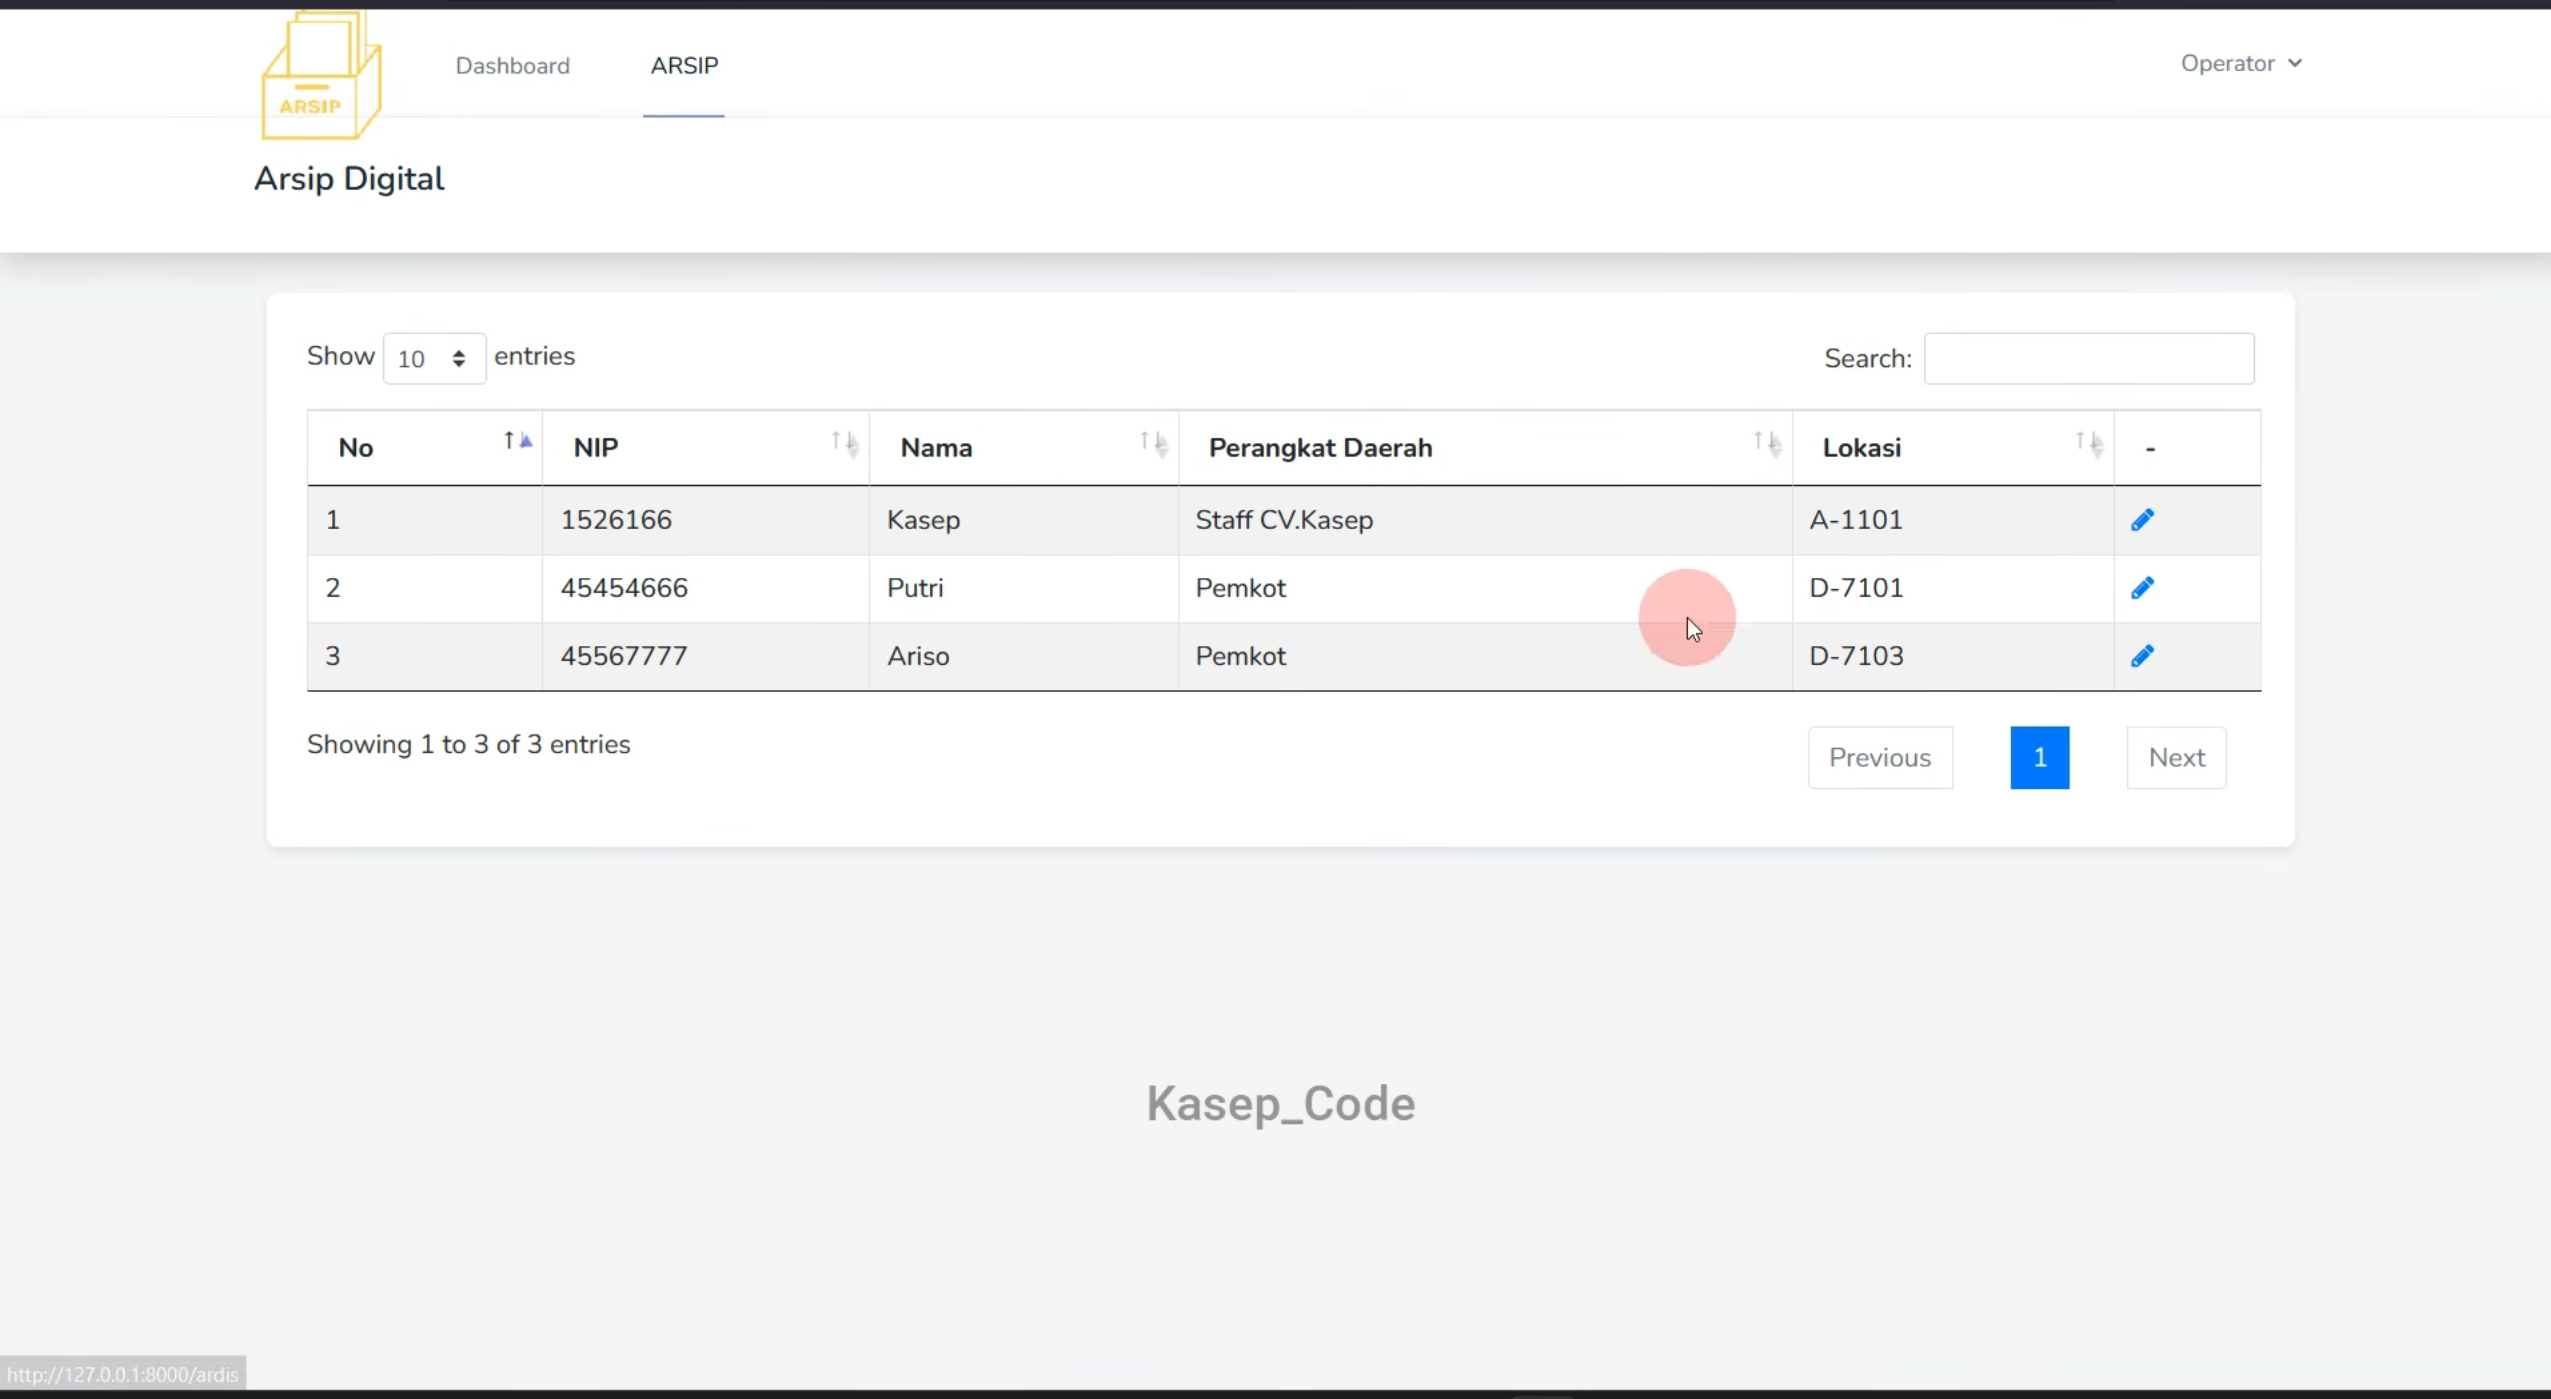Image resolution: width=2551 pixels, height=1399 pixels.
Task: Edit the Ariso row with pencil icon
Action: pyautogui.click(x=2141, y=656)
